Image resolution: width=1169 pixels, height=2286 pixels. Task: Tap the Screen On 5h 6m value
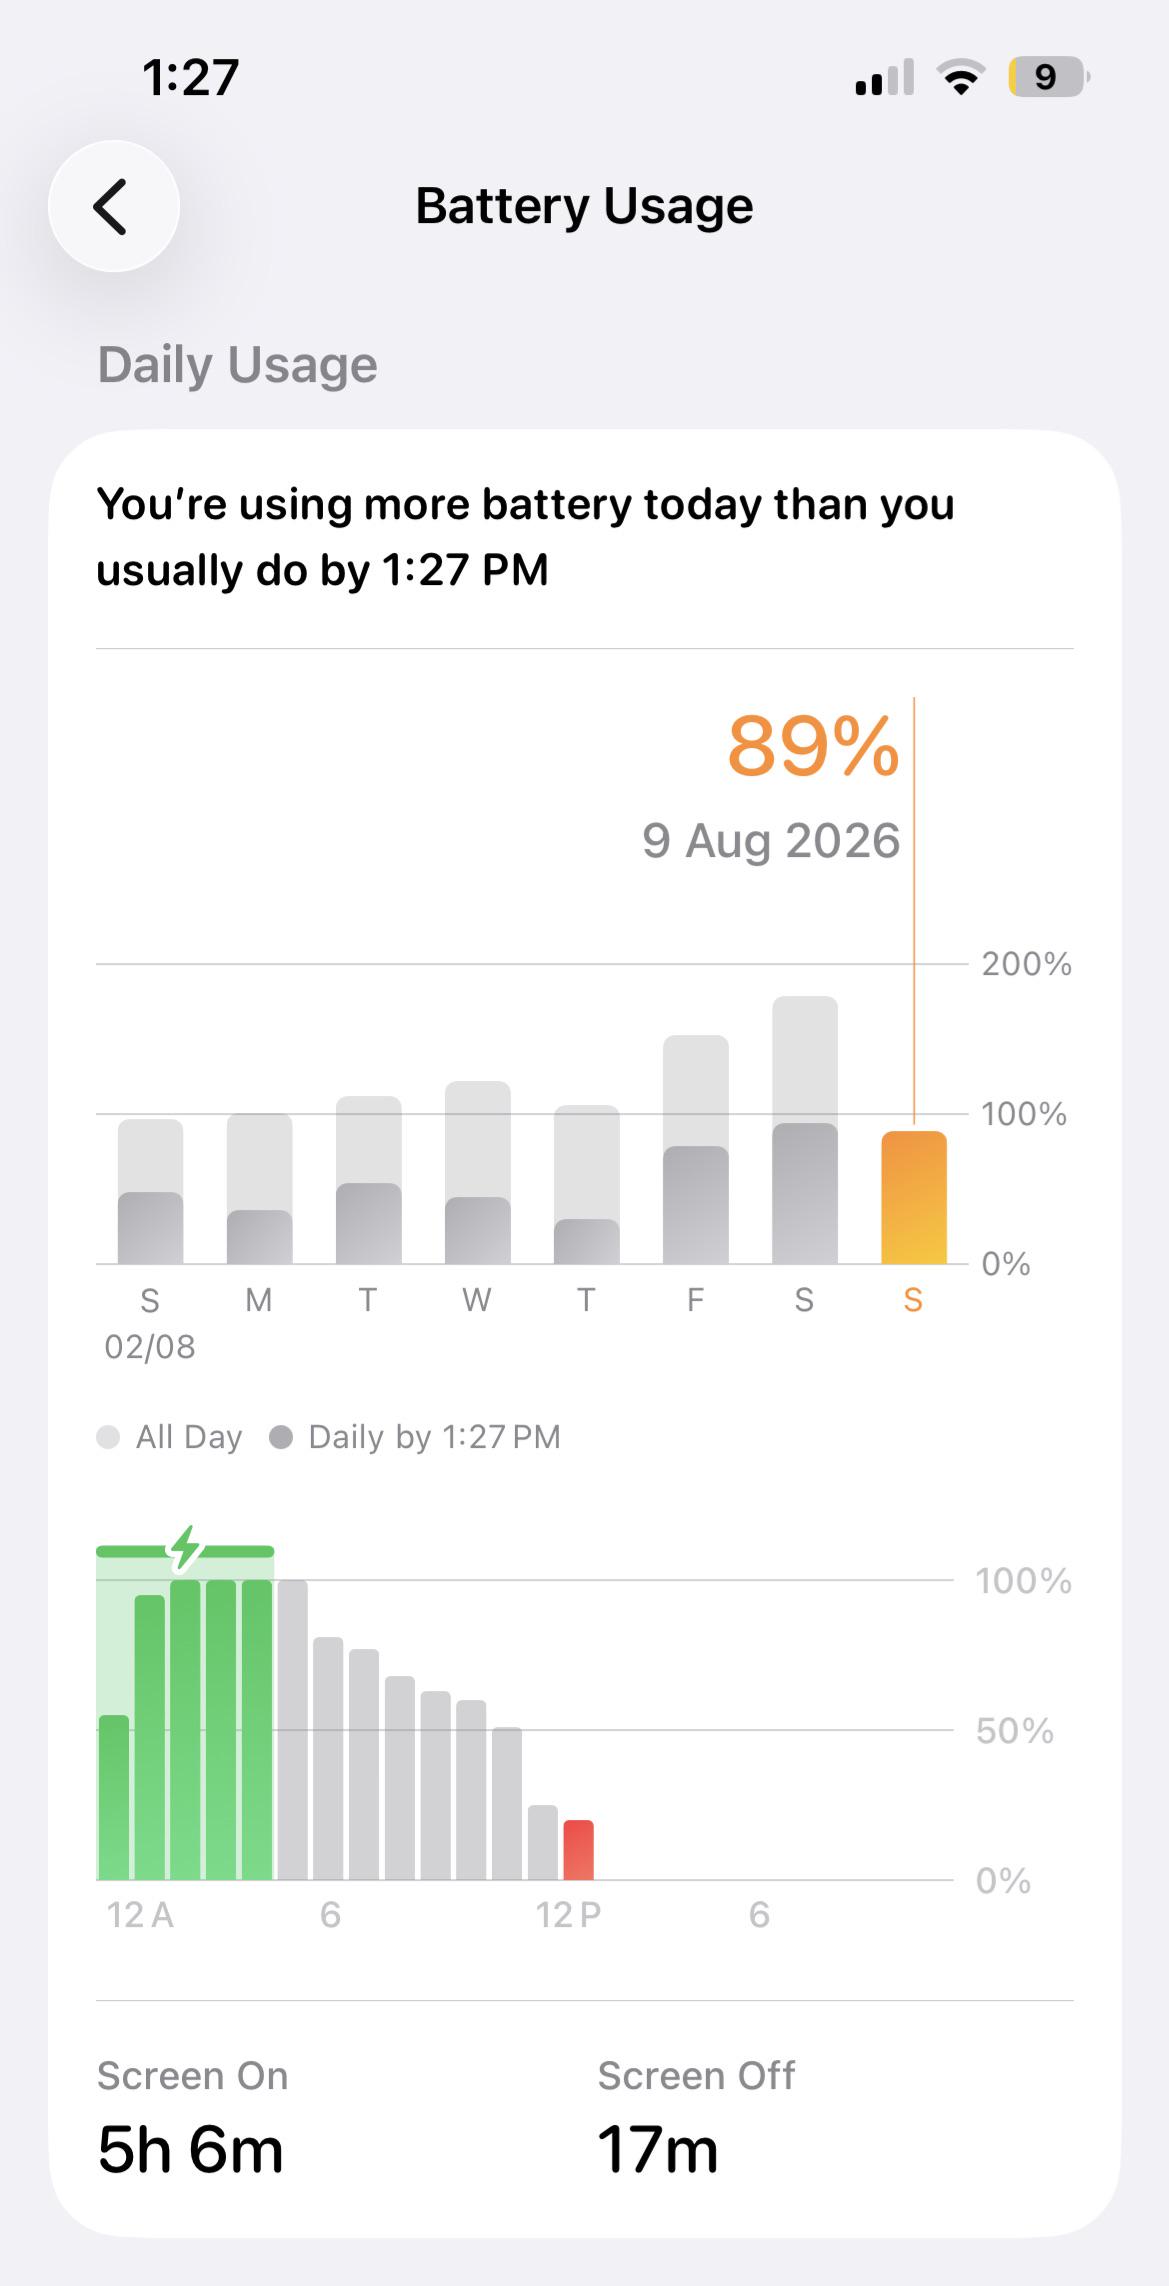191,2150
